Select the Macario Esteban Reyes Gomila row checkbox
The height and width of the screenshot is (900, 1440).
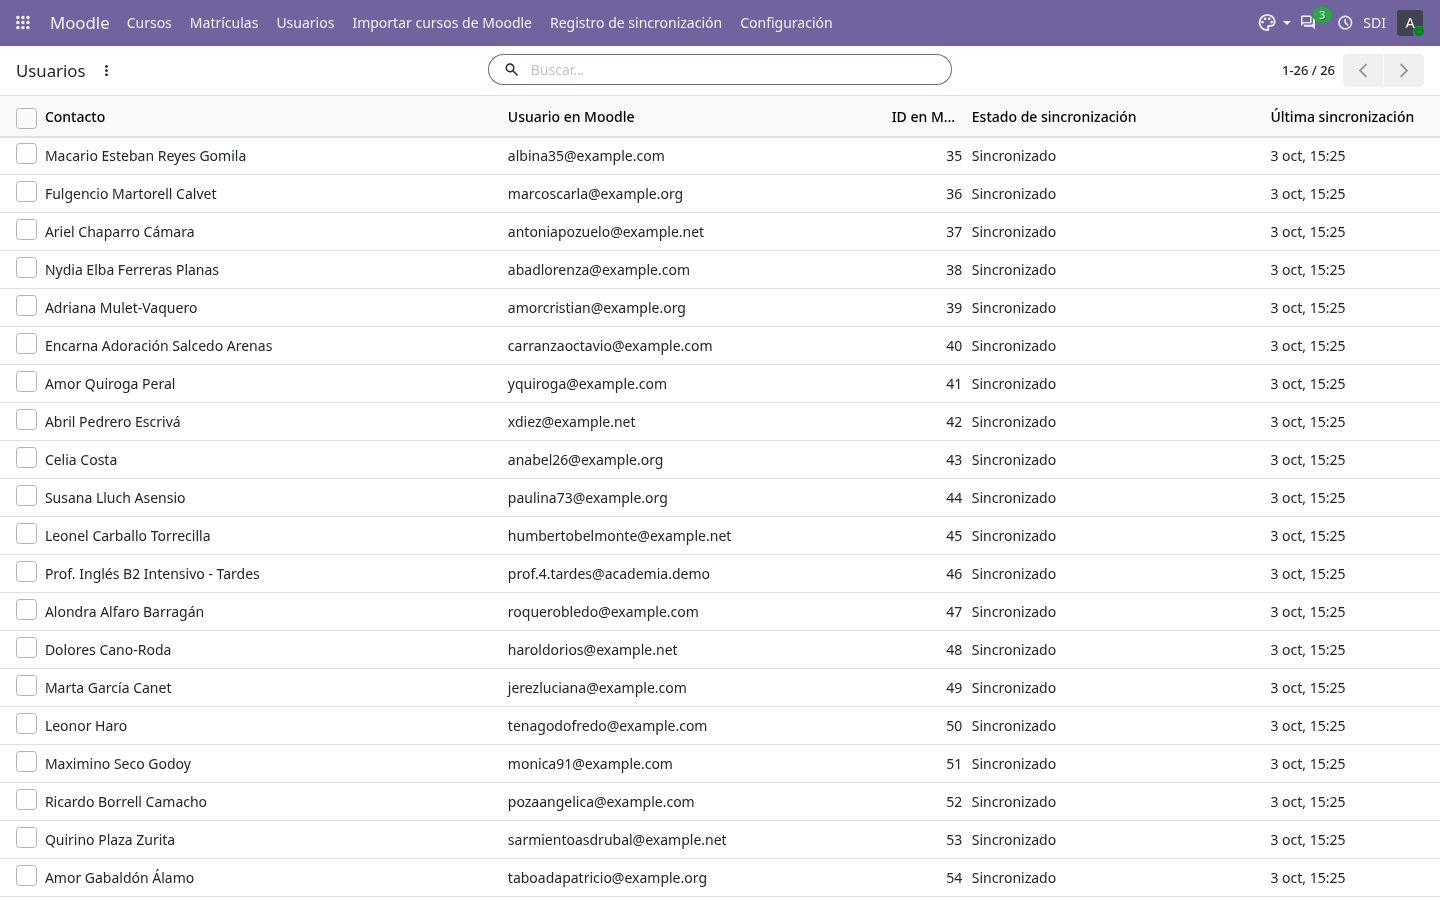26,154
